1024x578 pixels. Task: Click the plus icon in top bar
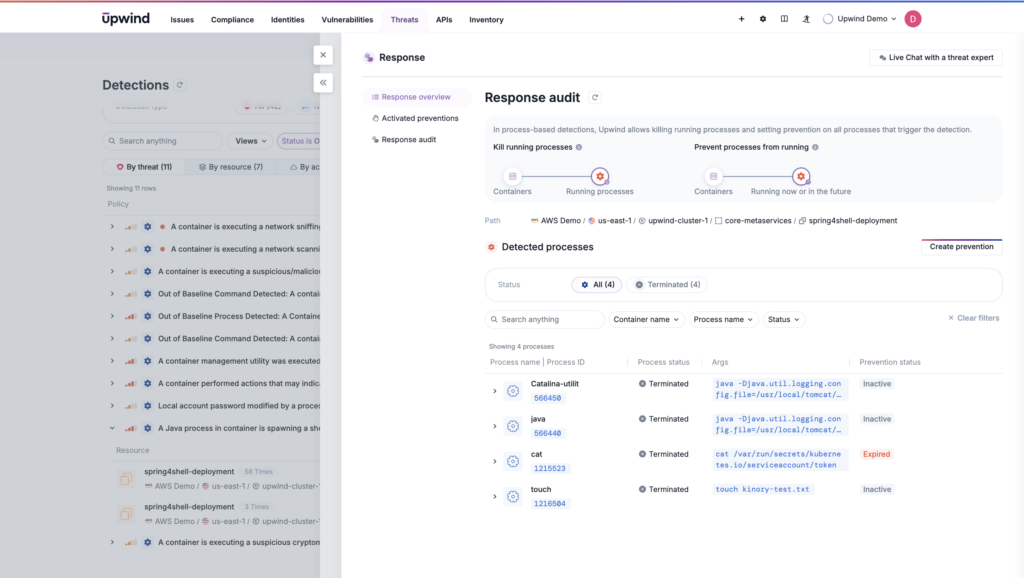coord(741,19)
